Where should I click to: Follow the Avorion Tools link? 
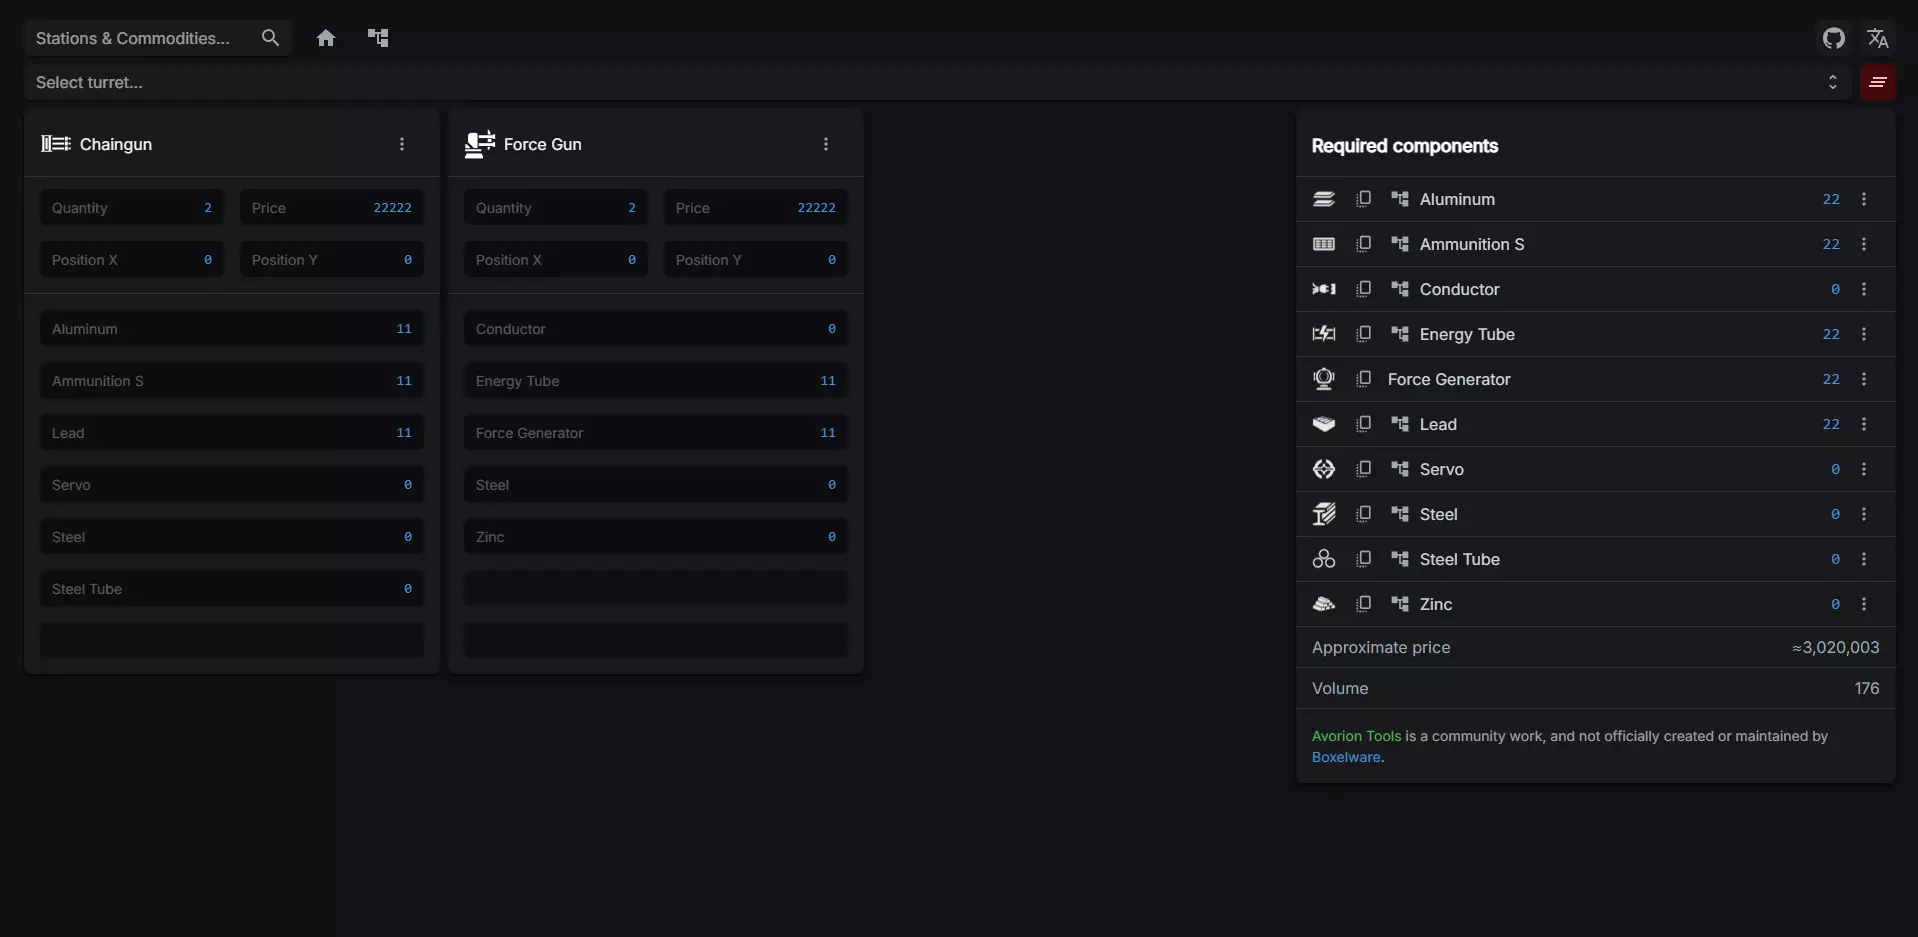pos(1356,736)
